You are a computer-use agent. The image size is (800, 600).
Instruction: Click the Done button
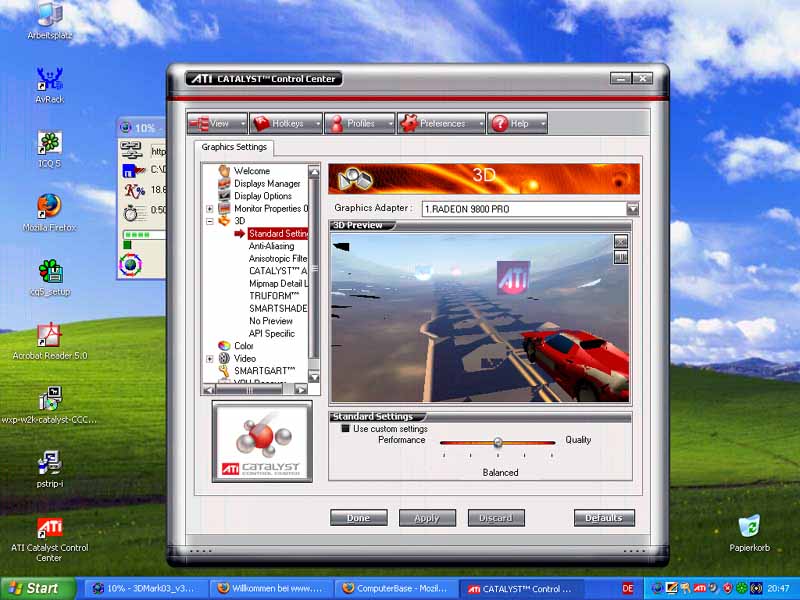(x=359, y=518)
